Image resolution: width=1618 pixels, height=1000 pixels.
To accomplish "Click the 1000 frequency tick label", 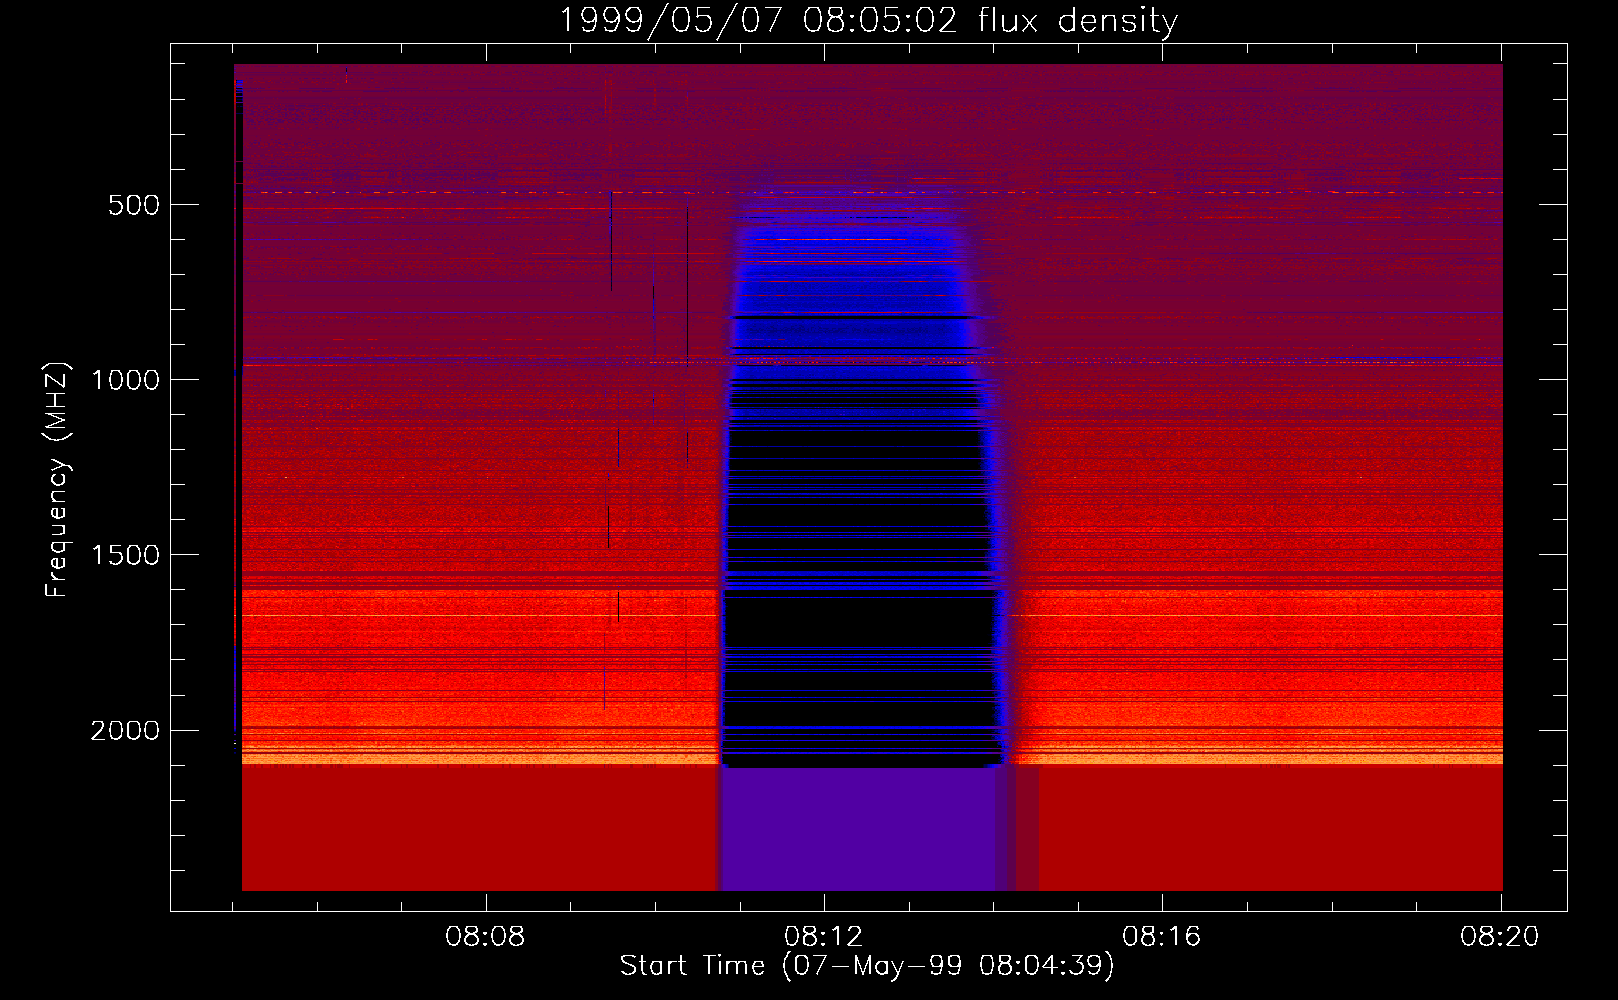I will pos(125,381).
